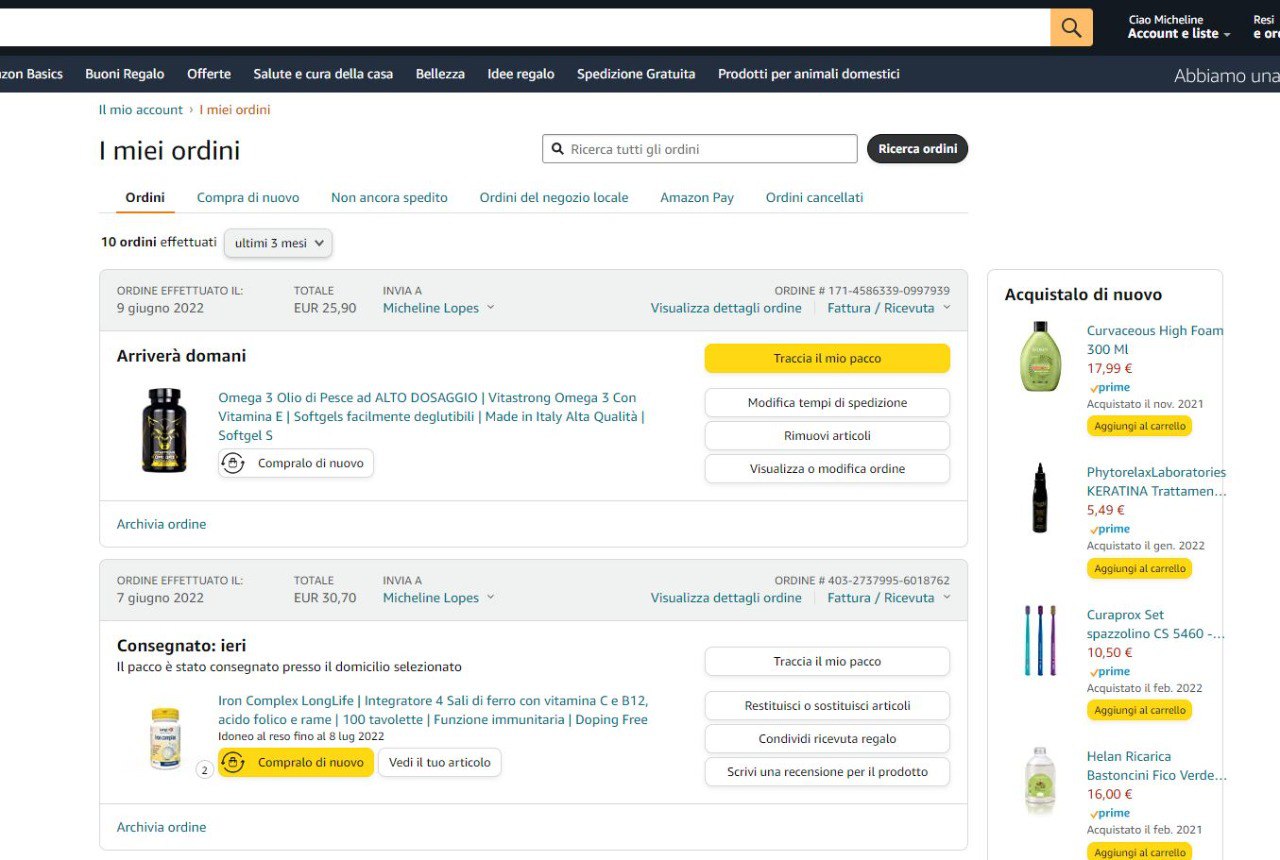Click the Helan Ricarica bottle image
The height and width of the screenshot is (860, 1280).
pos(1040,781)
